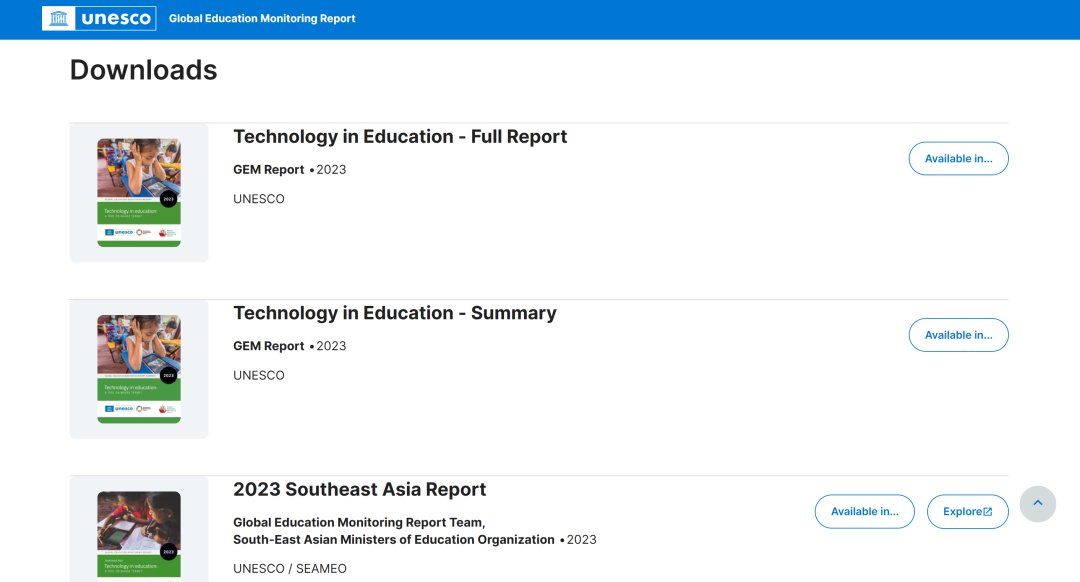Click UNESCO publisher text under Summary
Viewport: 1080px width, 582px height.
(259, 375)
